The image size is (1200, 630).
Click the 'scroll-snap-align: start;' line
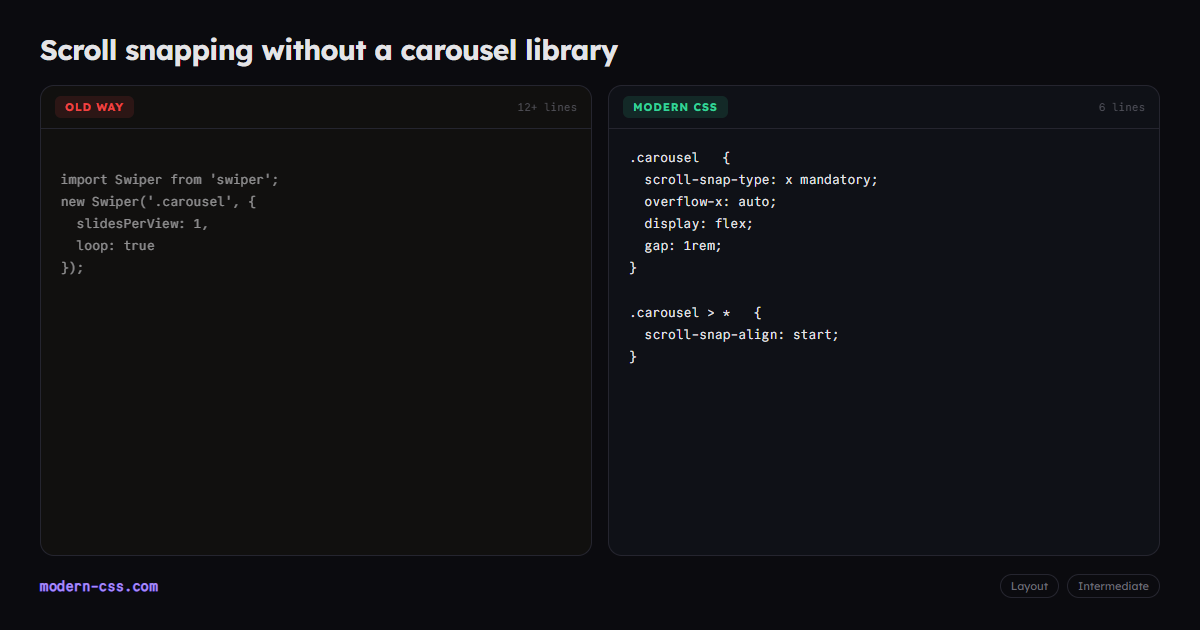(741, 335)
